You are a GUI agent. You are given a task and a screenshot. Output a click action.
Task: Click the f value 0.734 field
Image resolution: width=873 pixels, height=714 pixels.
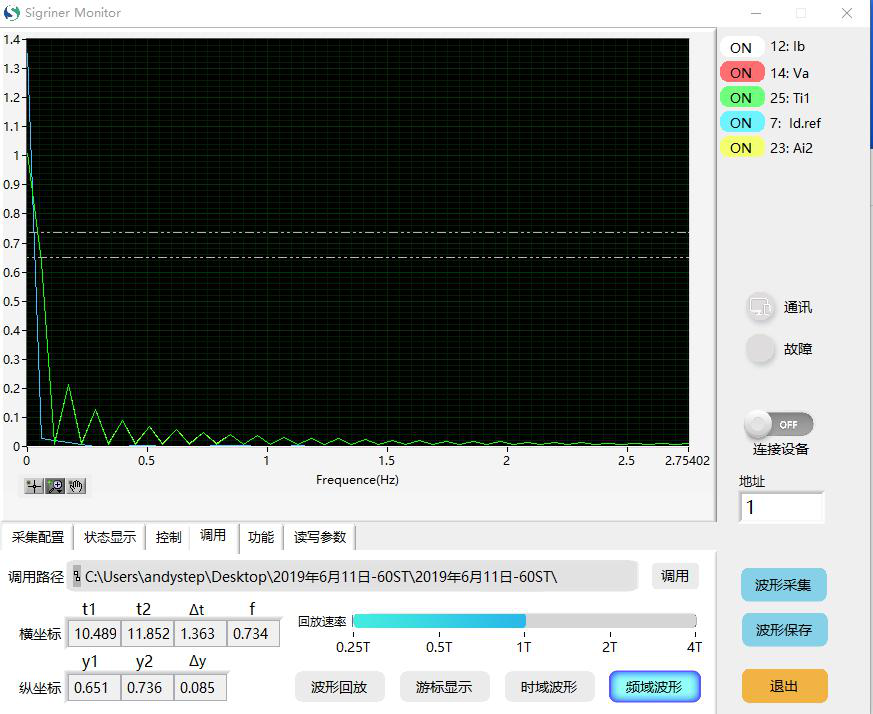pyautogui.click(x=253, y=634)
